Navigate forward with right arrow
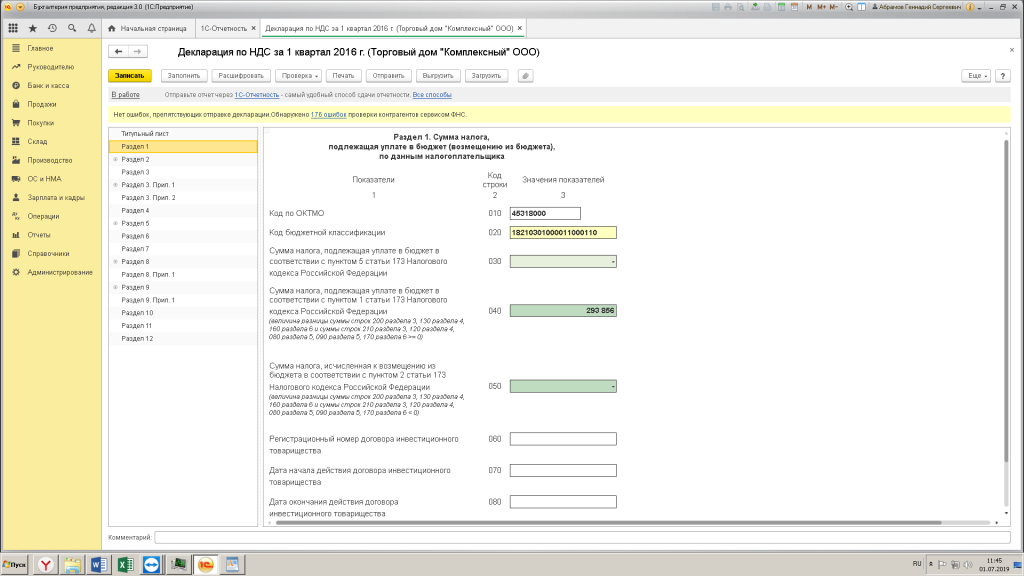Viewport: 1024px width, 576px height. pos(137,52)
